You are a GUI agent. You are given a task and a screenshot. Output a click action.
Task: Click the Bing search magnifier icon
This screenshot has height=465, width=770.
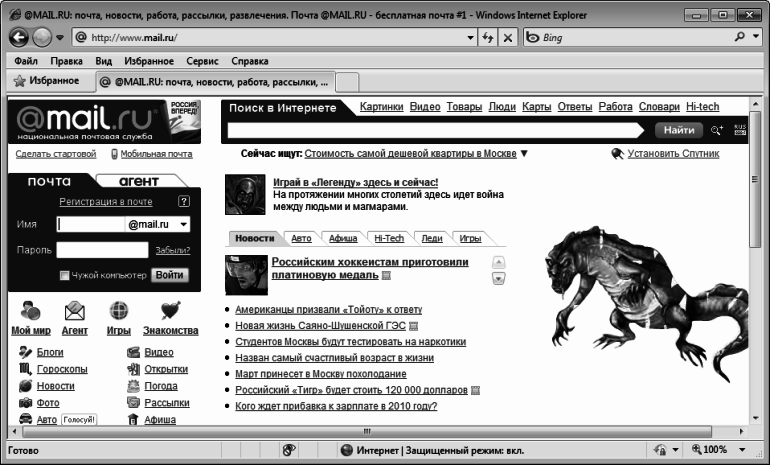click(x=740, y=37)
